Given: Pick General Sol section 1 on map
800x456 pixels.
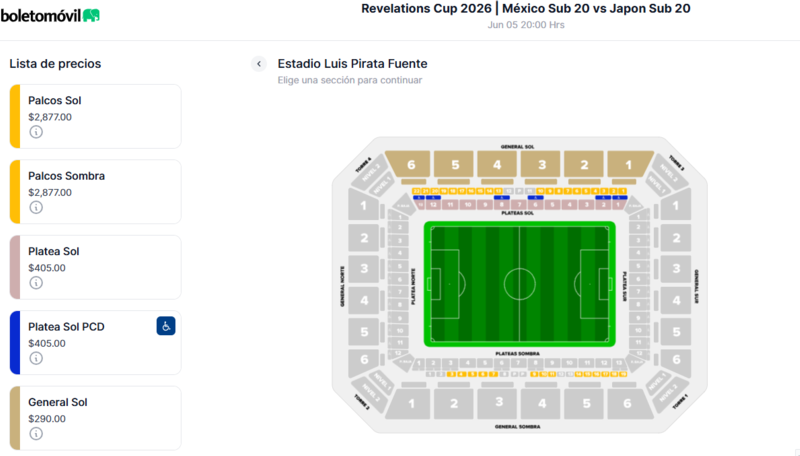Looking at the screenshot, I should tap(630, 164).
